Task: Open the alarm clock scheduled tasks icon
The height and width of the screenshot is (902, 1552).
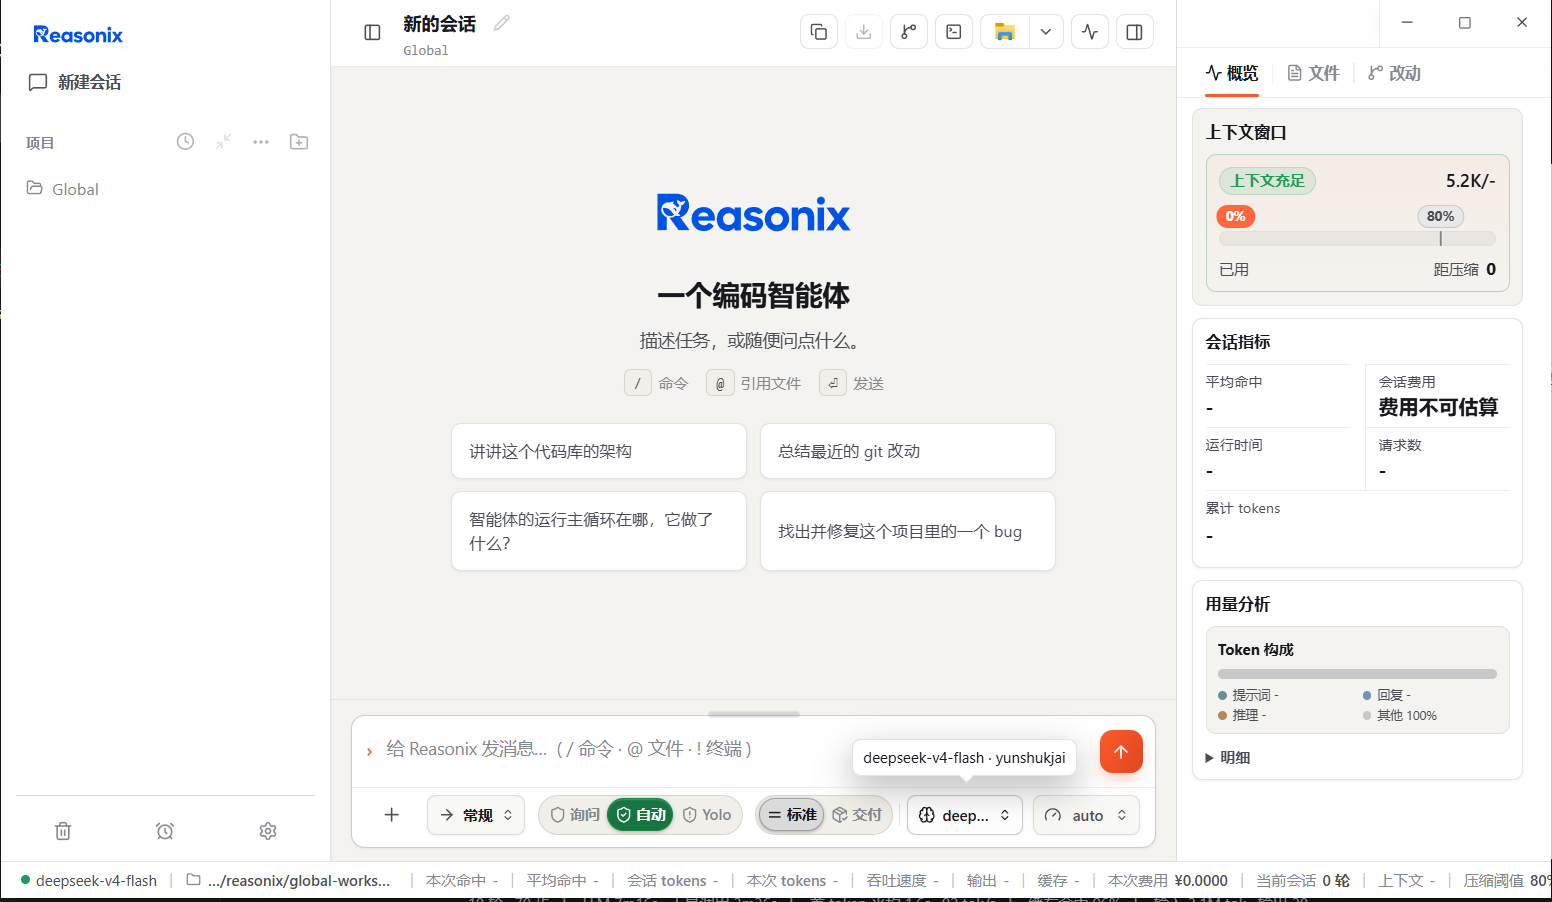Action: point(165,831)
